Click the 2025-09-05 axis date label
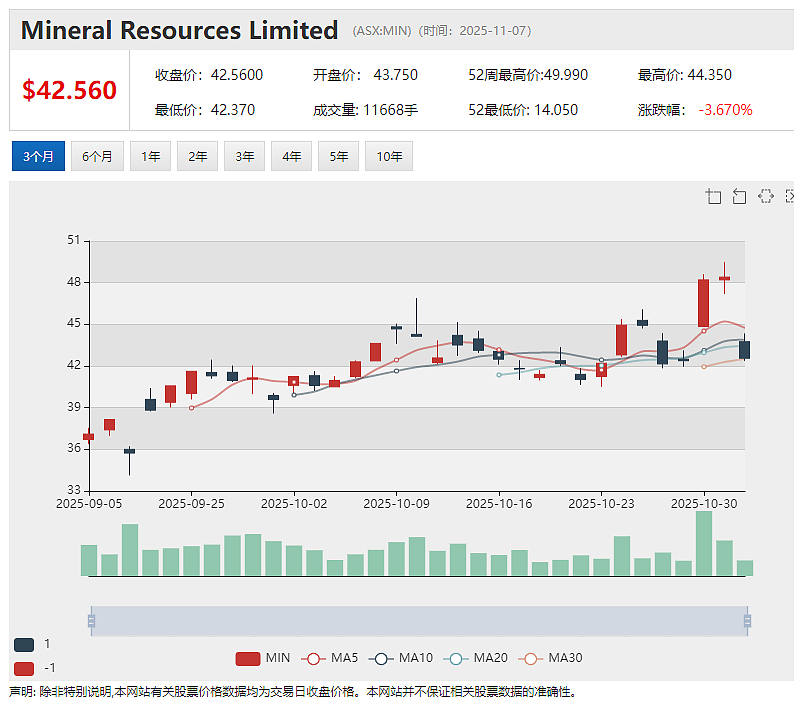 89,504
